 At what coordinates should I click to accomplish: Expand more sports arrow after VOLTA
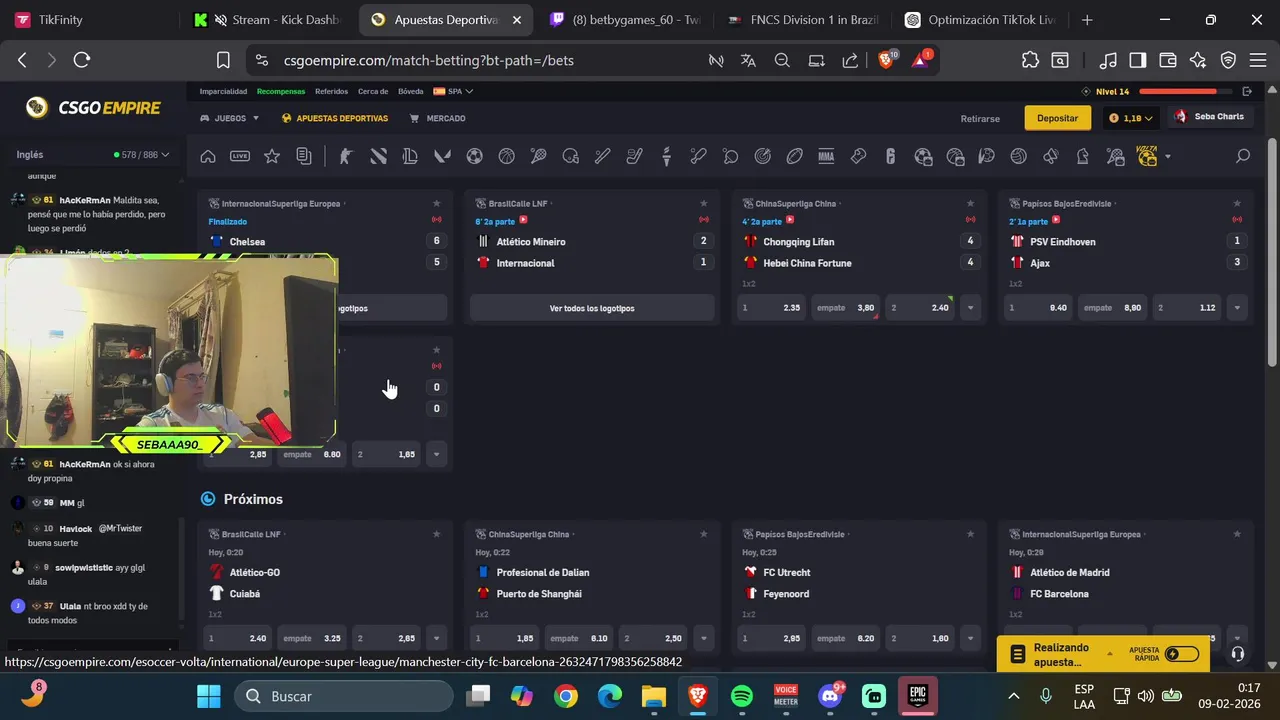click(1167, 157)
